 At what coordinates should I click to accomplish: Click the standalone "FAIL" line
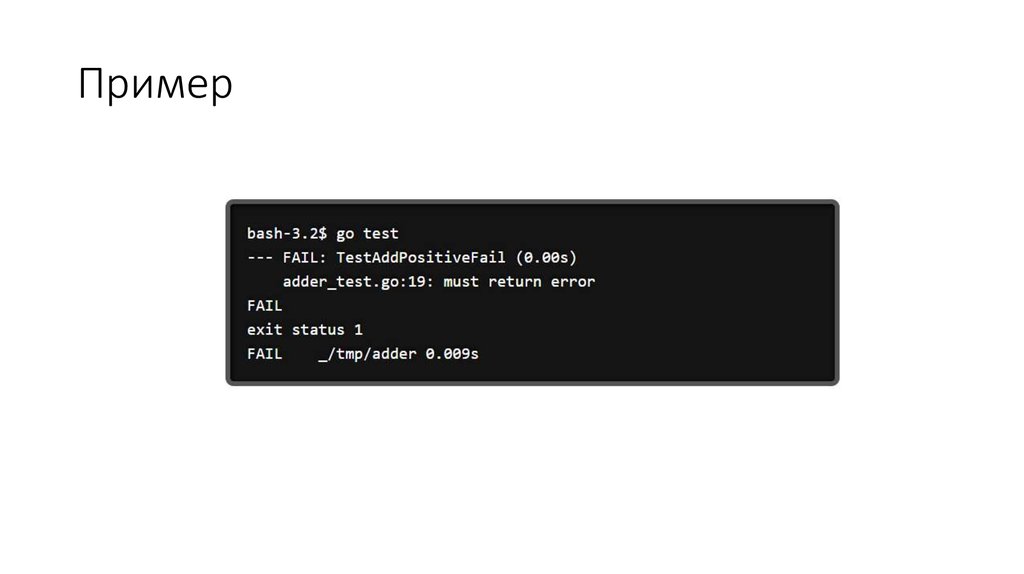pyautogui.click(x=264, y=306)
